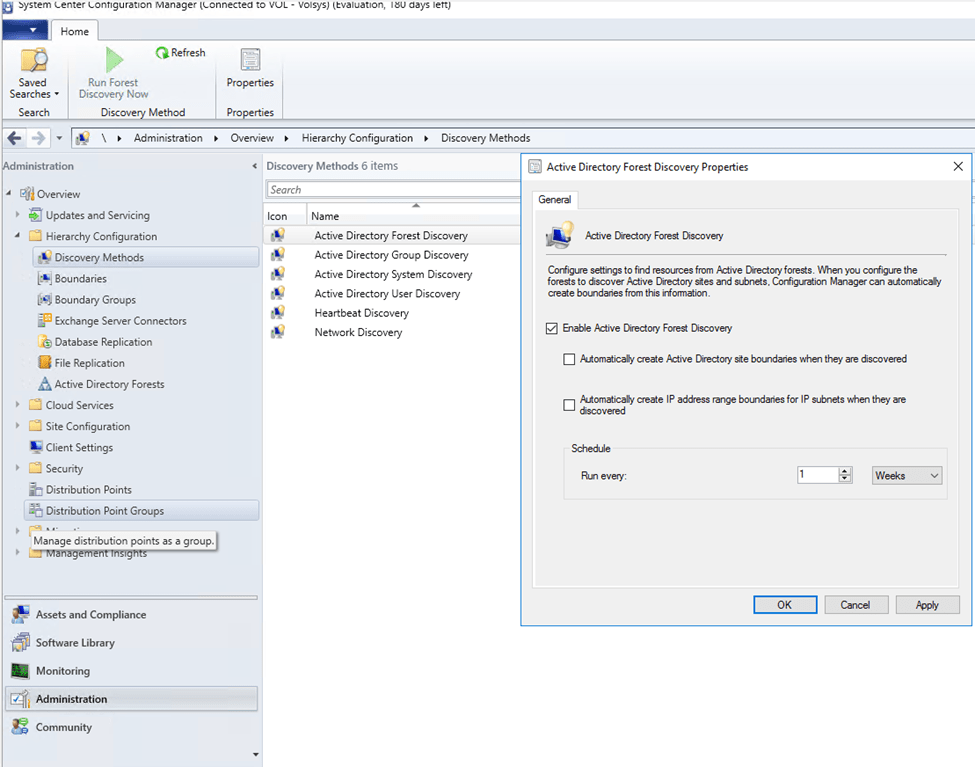This screenshot has height=767, width=975.
Task: Open the Database Replication node
Action: pos(103,342)
